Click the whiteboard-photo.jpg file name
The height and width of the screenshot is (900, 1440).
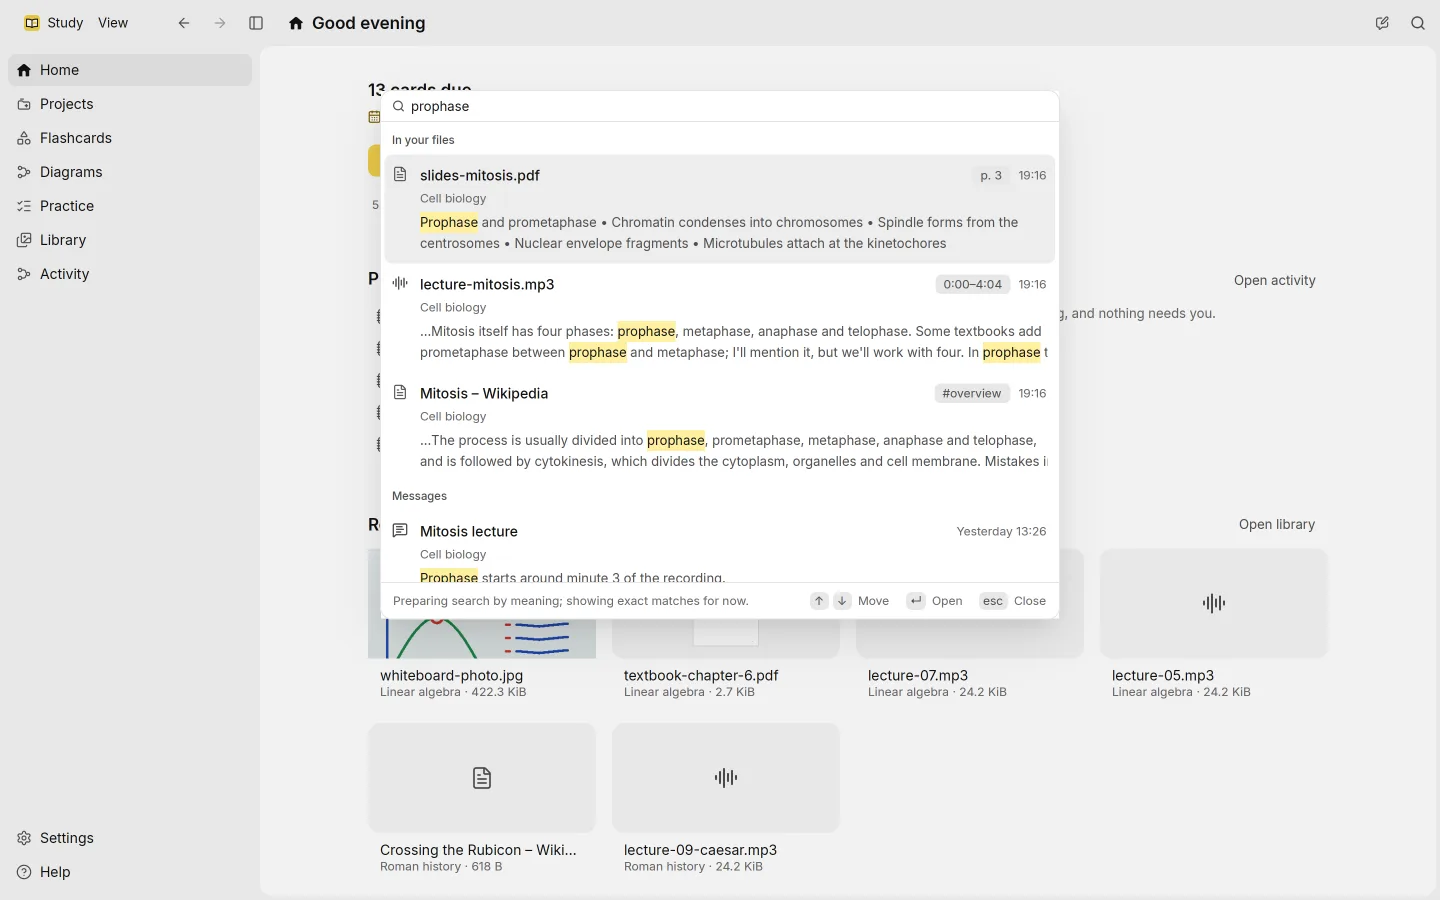click(x=452, y=676)
